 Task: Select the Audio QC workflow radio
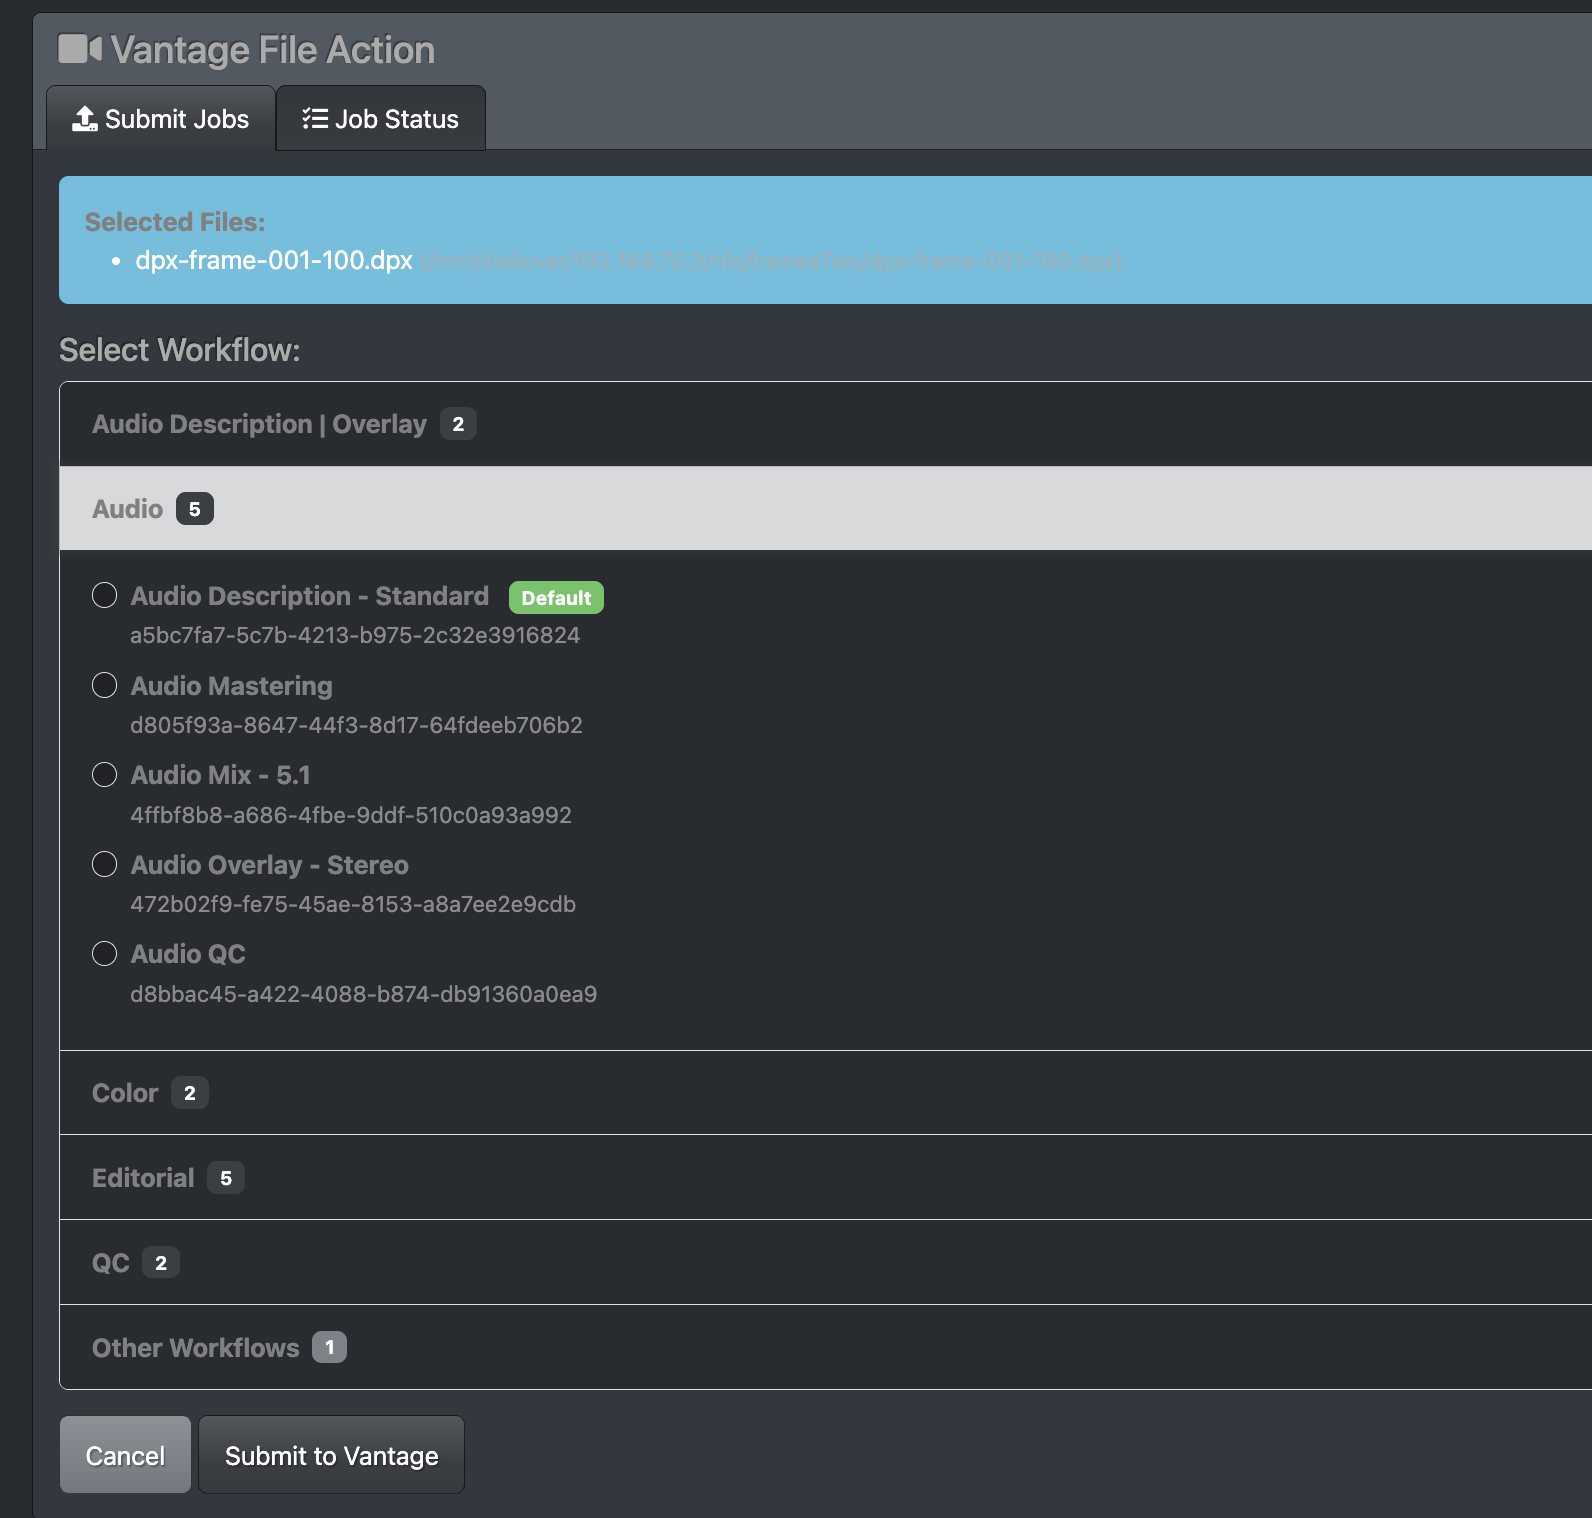click(105, 954)
